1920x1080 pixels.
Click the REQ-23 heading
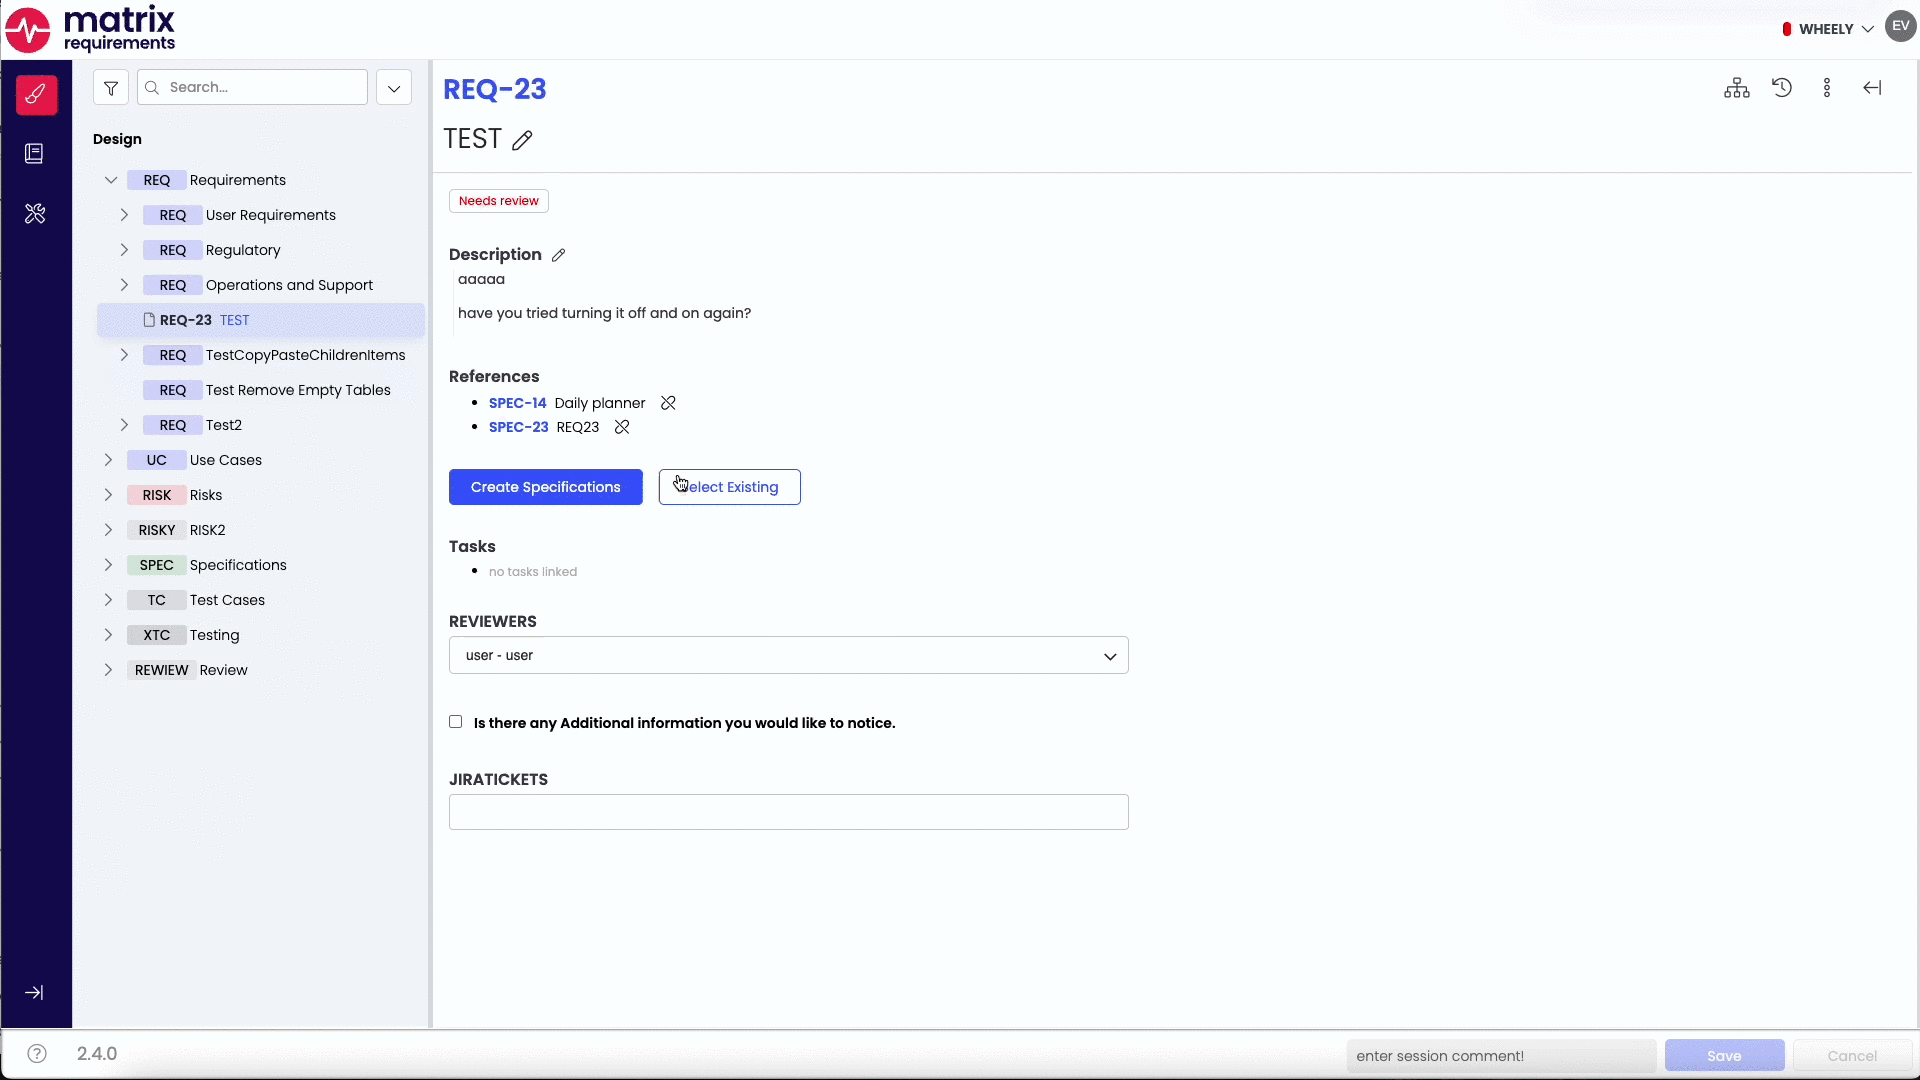pos(495,89)
